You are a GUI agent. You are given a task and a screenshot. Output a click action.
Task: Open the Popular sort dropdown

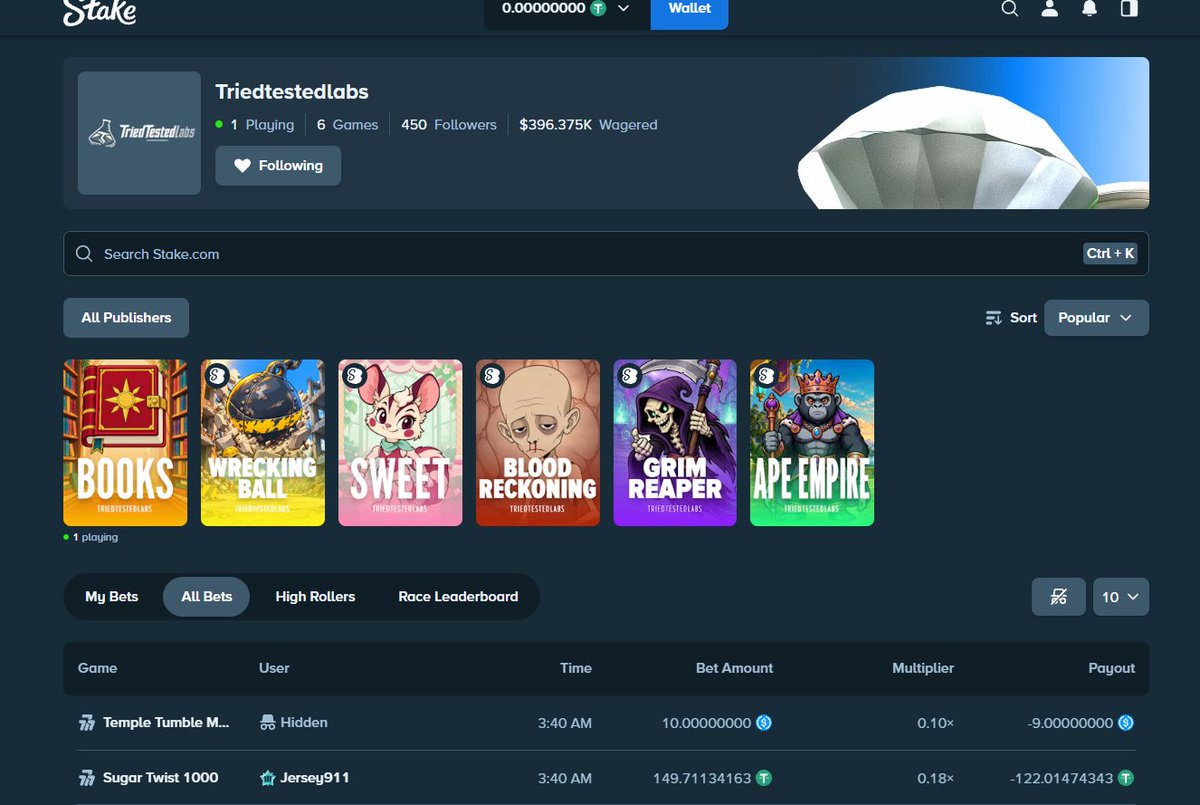[1096, 318]
